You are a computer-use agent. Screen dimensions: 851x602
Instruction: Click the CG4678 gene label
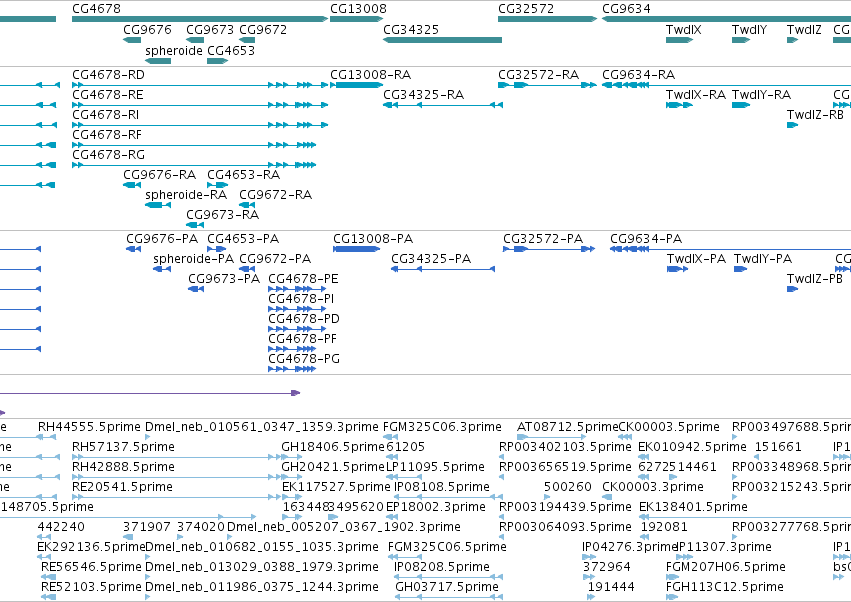tap(96, 9)
